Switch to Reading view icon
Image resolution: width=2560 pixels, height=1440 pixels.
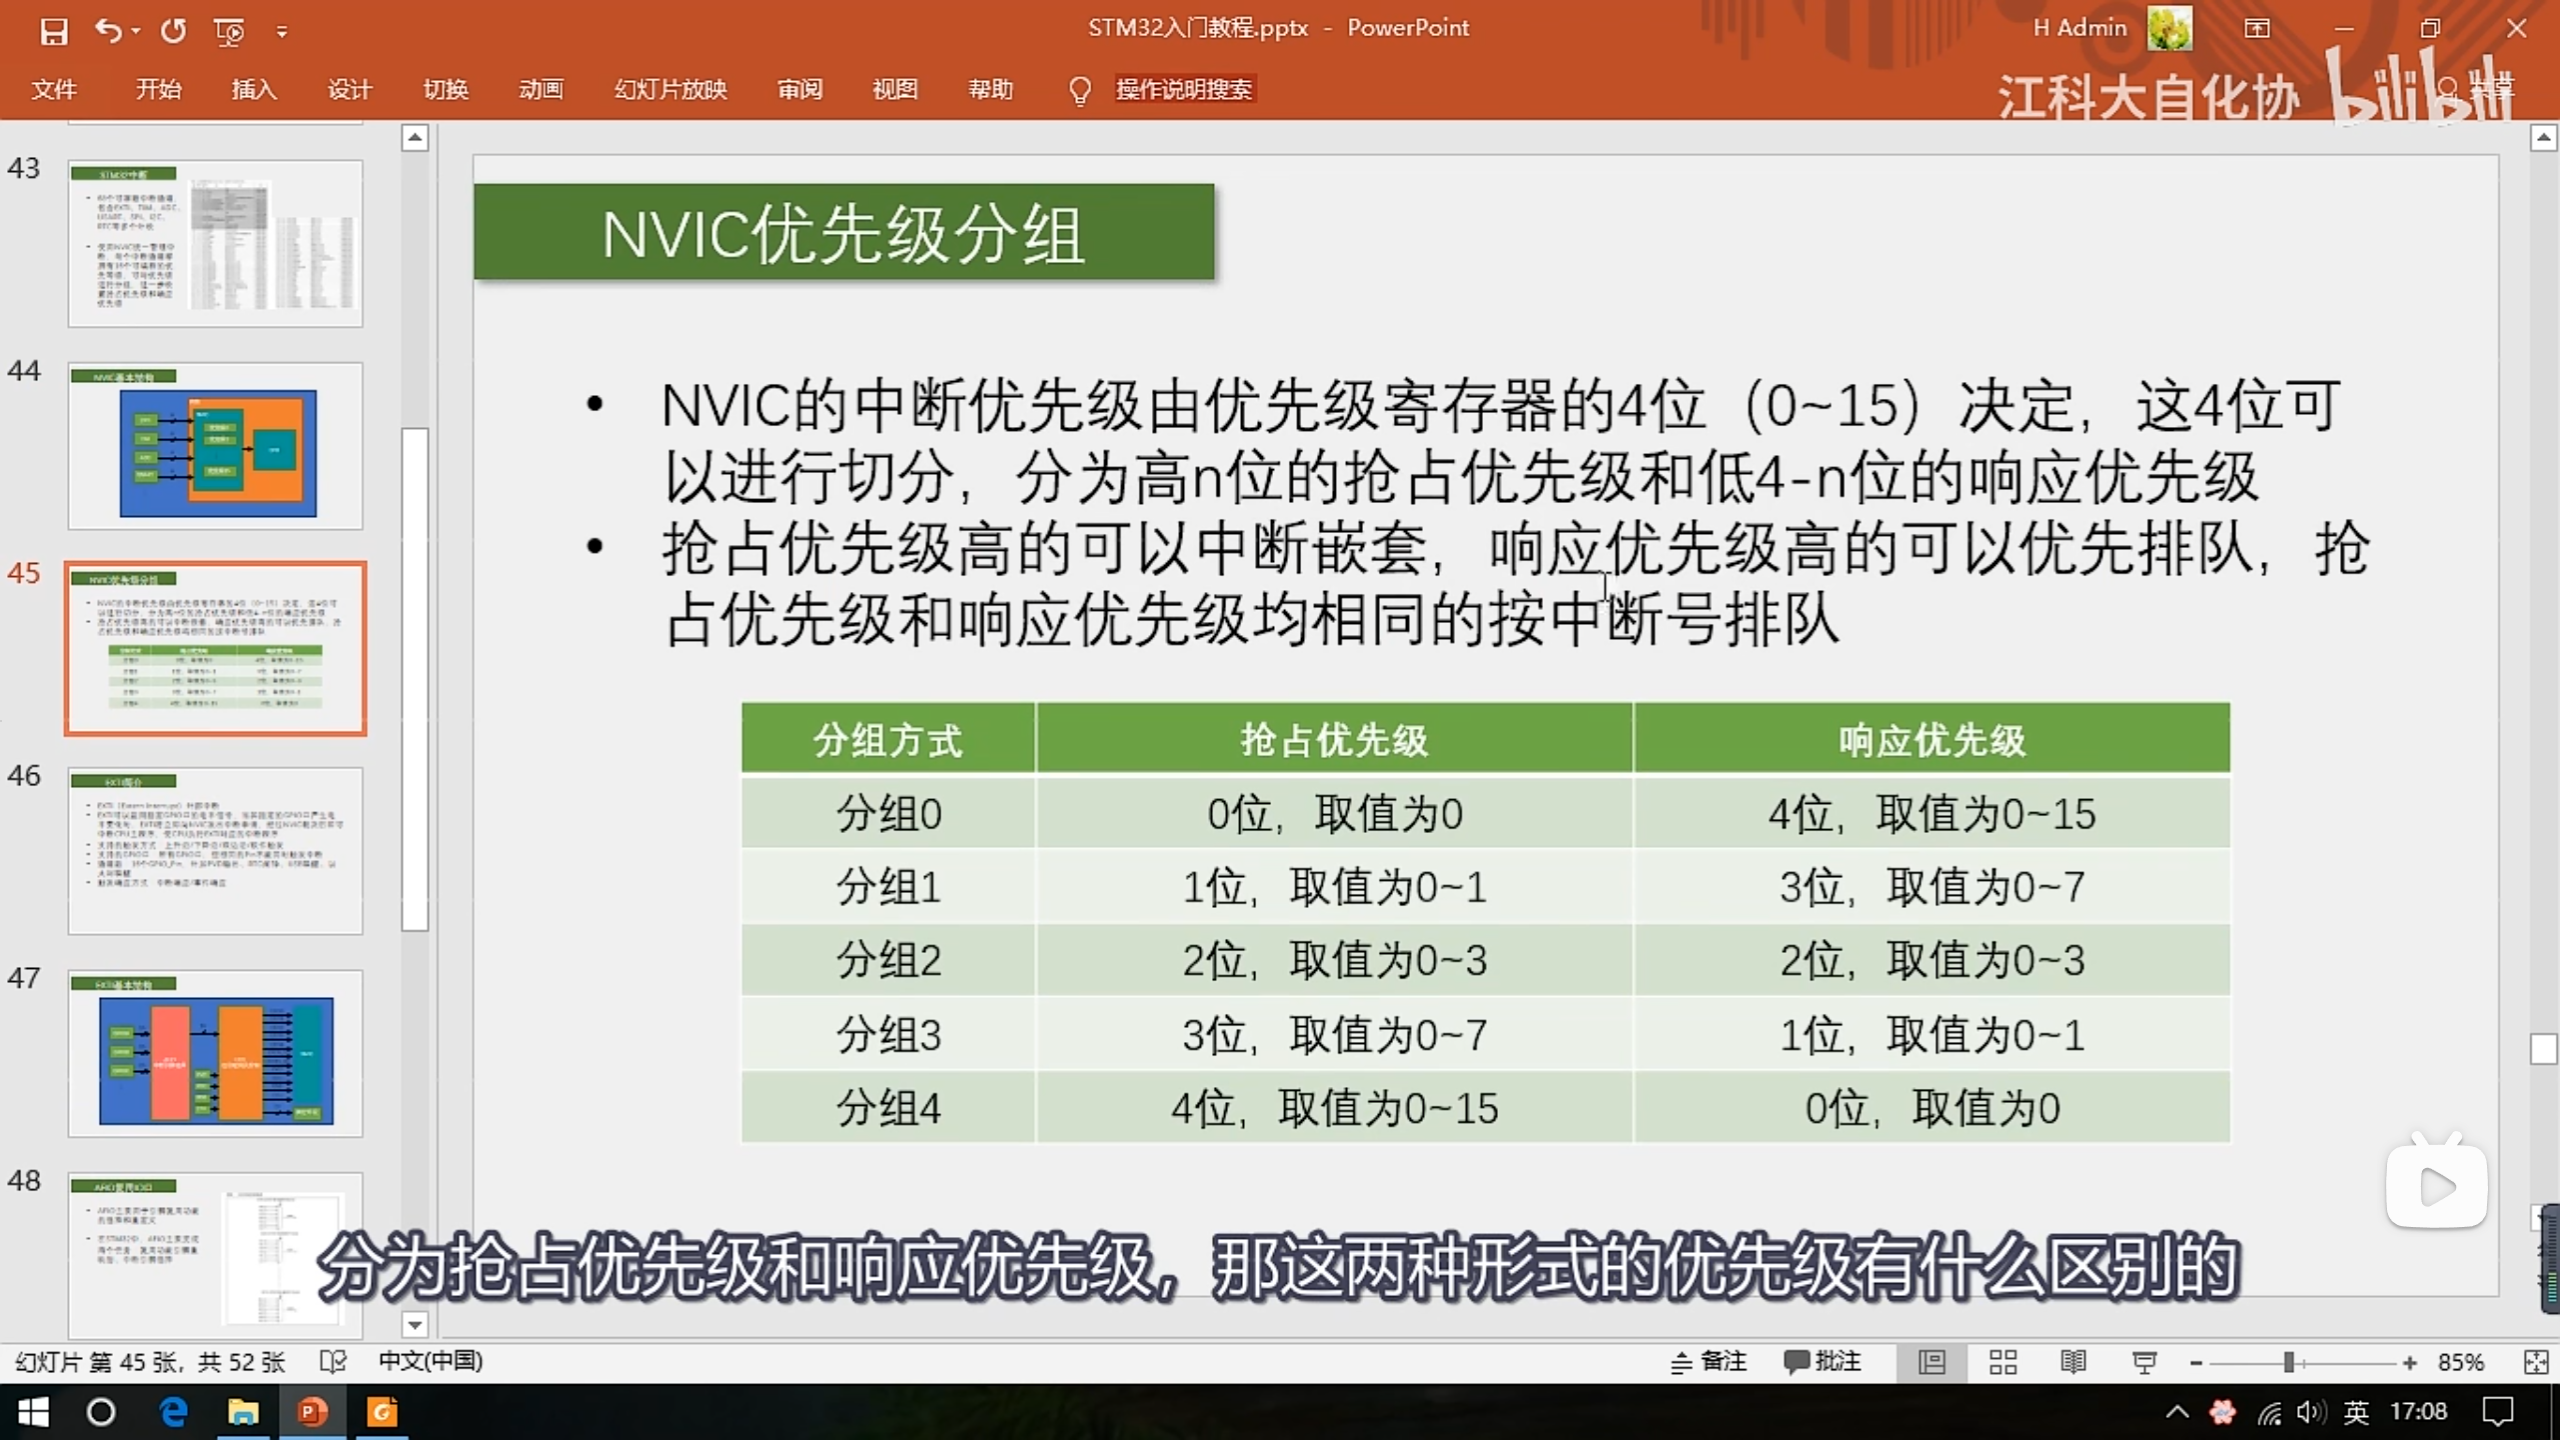(x=2073, y=1362)
